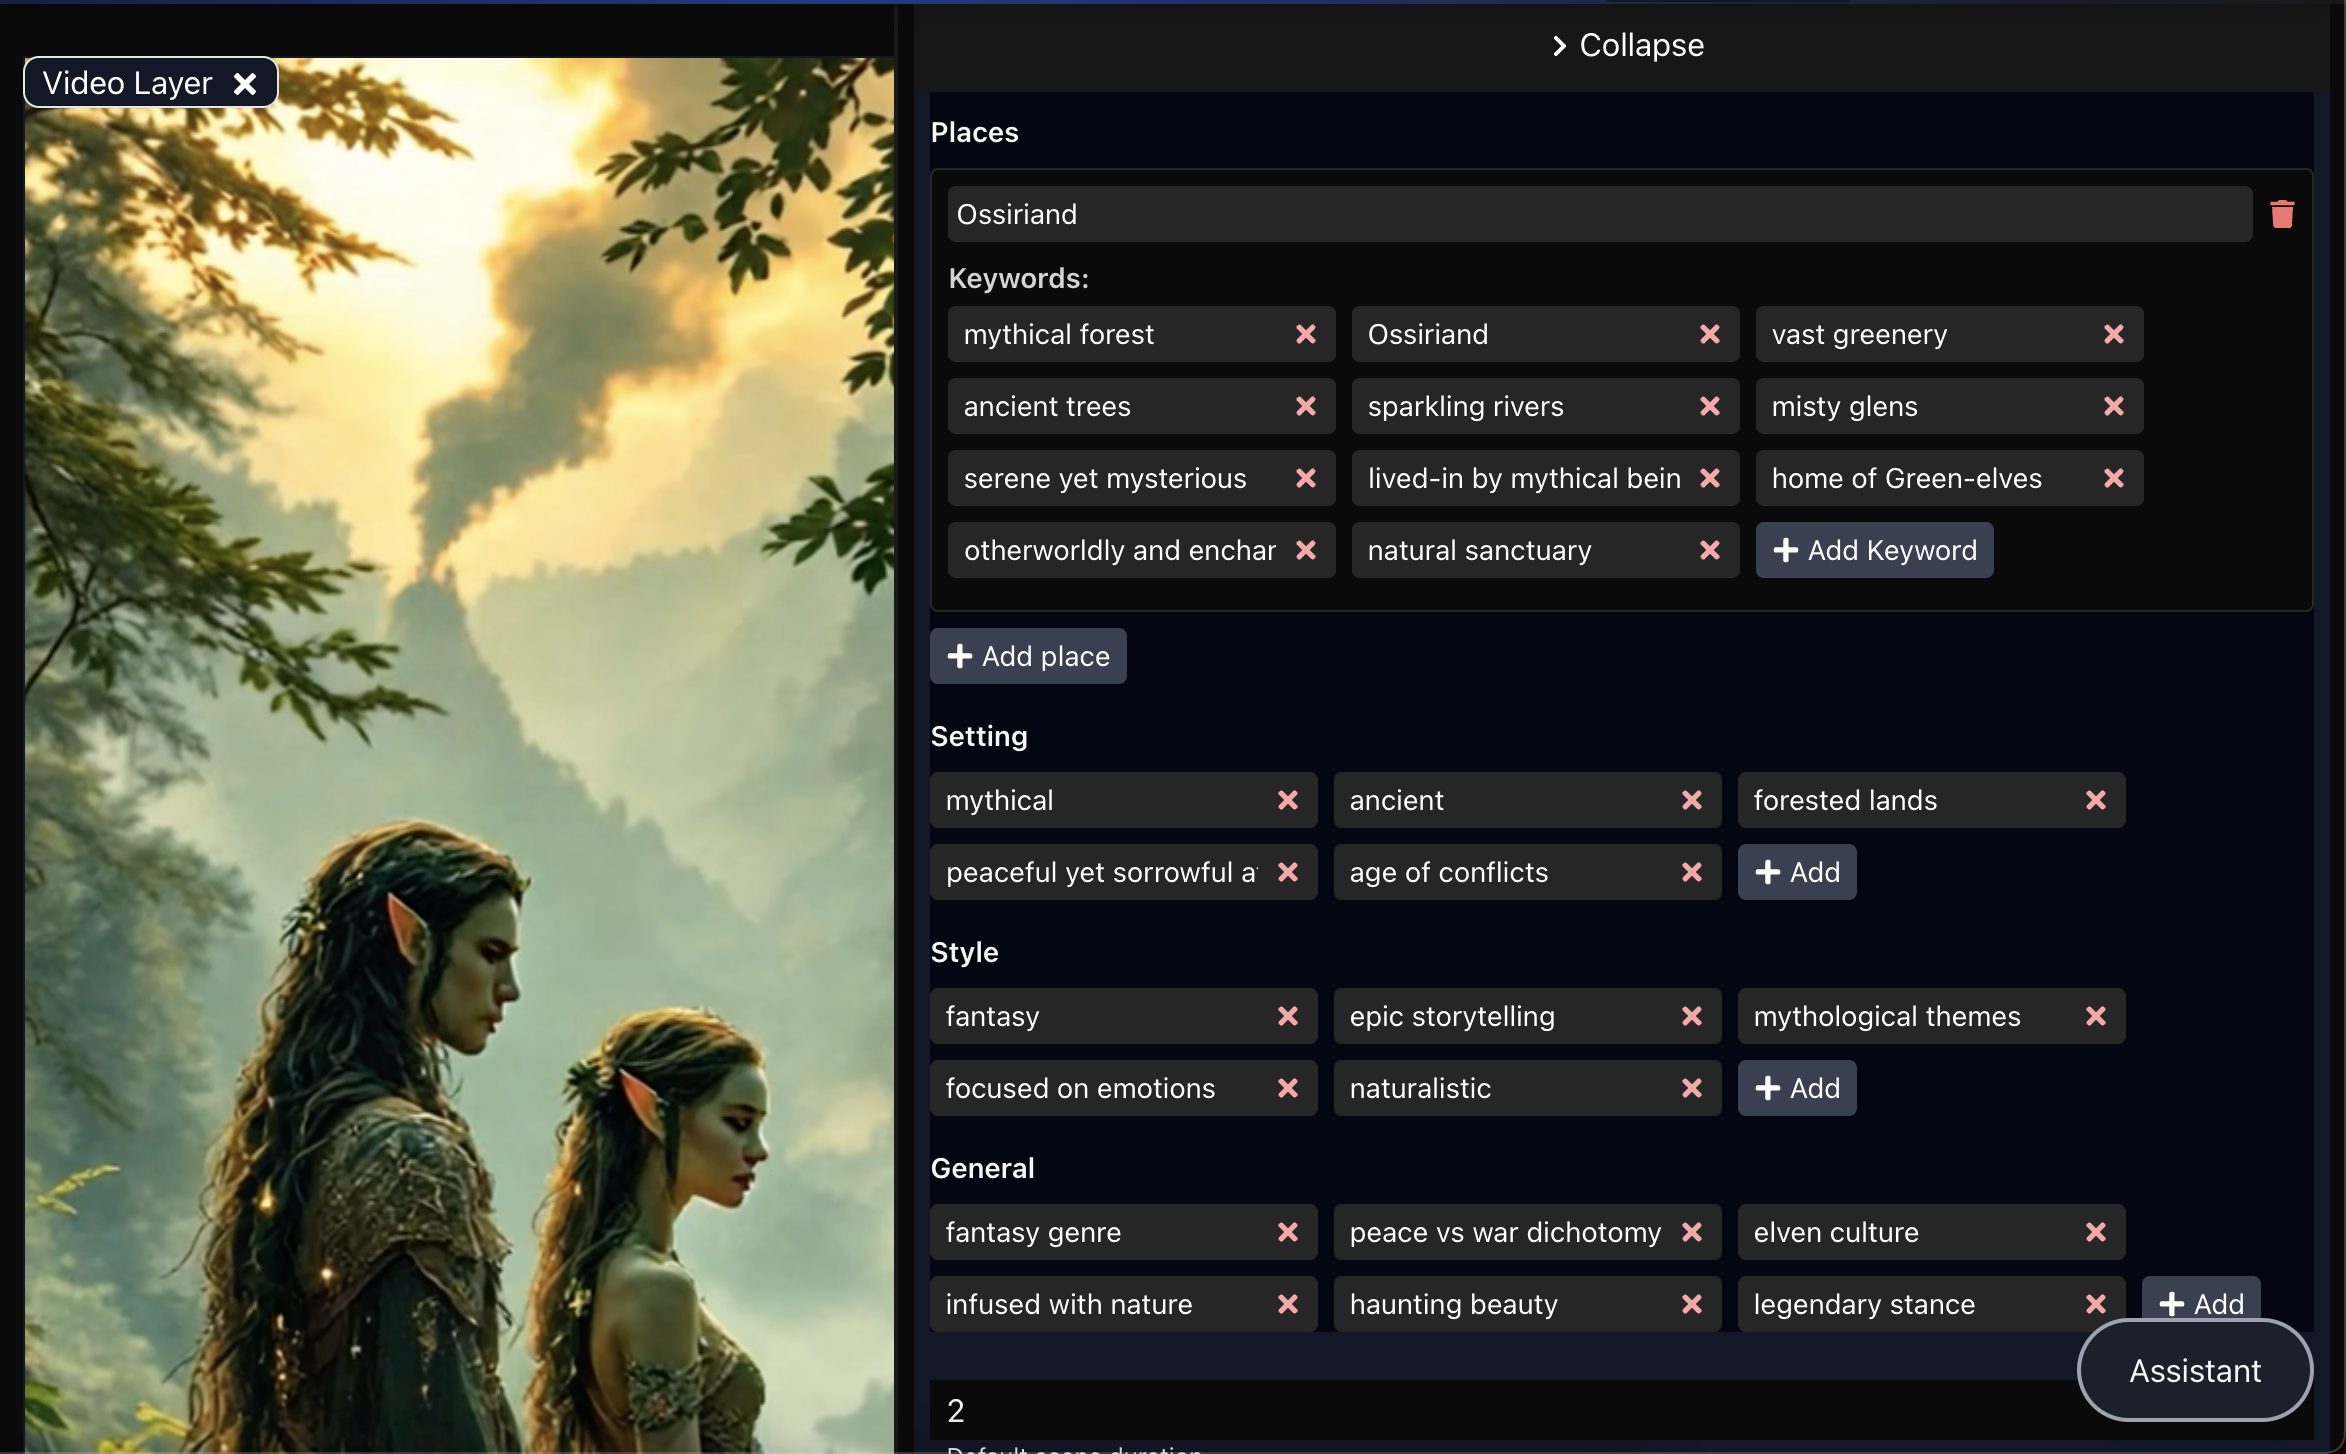Edit the Ossiriand place name field
The image size is (2346, 1454).
click(1598, 214)
